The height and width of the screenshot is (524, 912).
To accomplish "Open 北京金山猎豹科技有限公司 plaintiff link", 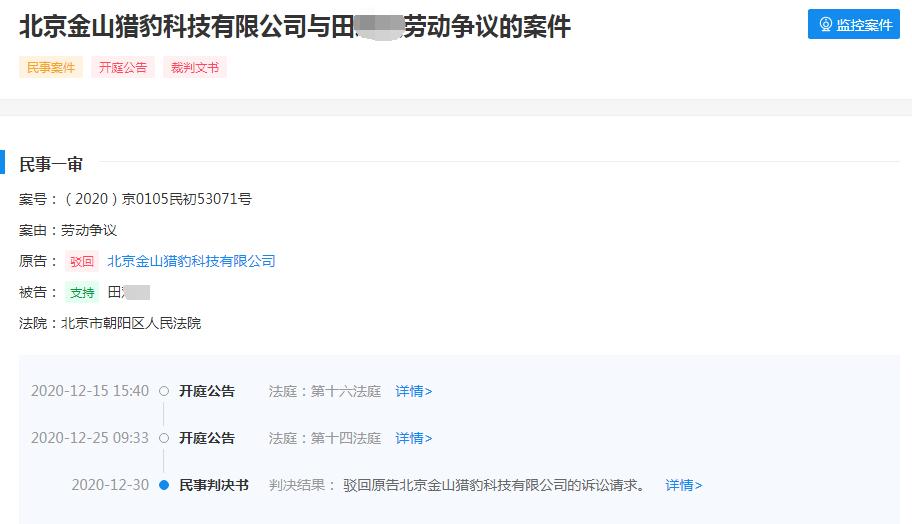I will point(191,261).
